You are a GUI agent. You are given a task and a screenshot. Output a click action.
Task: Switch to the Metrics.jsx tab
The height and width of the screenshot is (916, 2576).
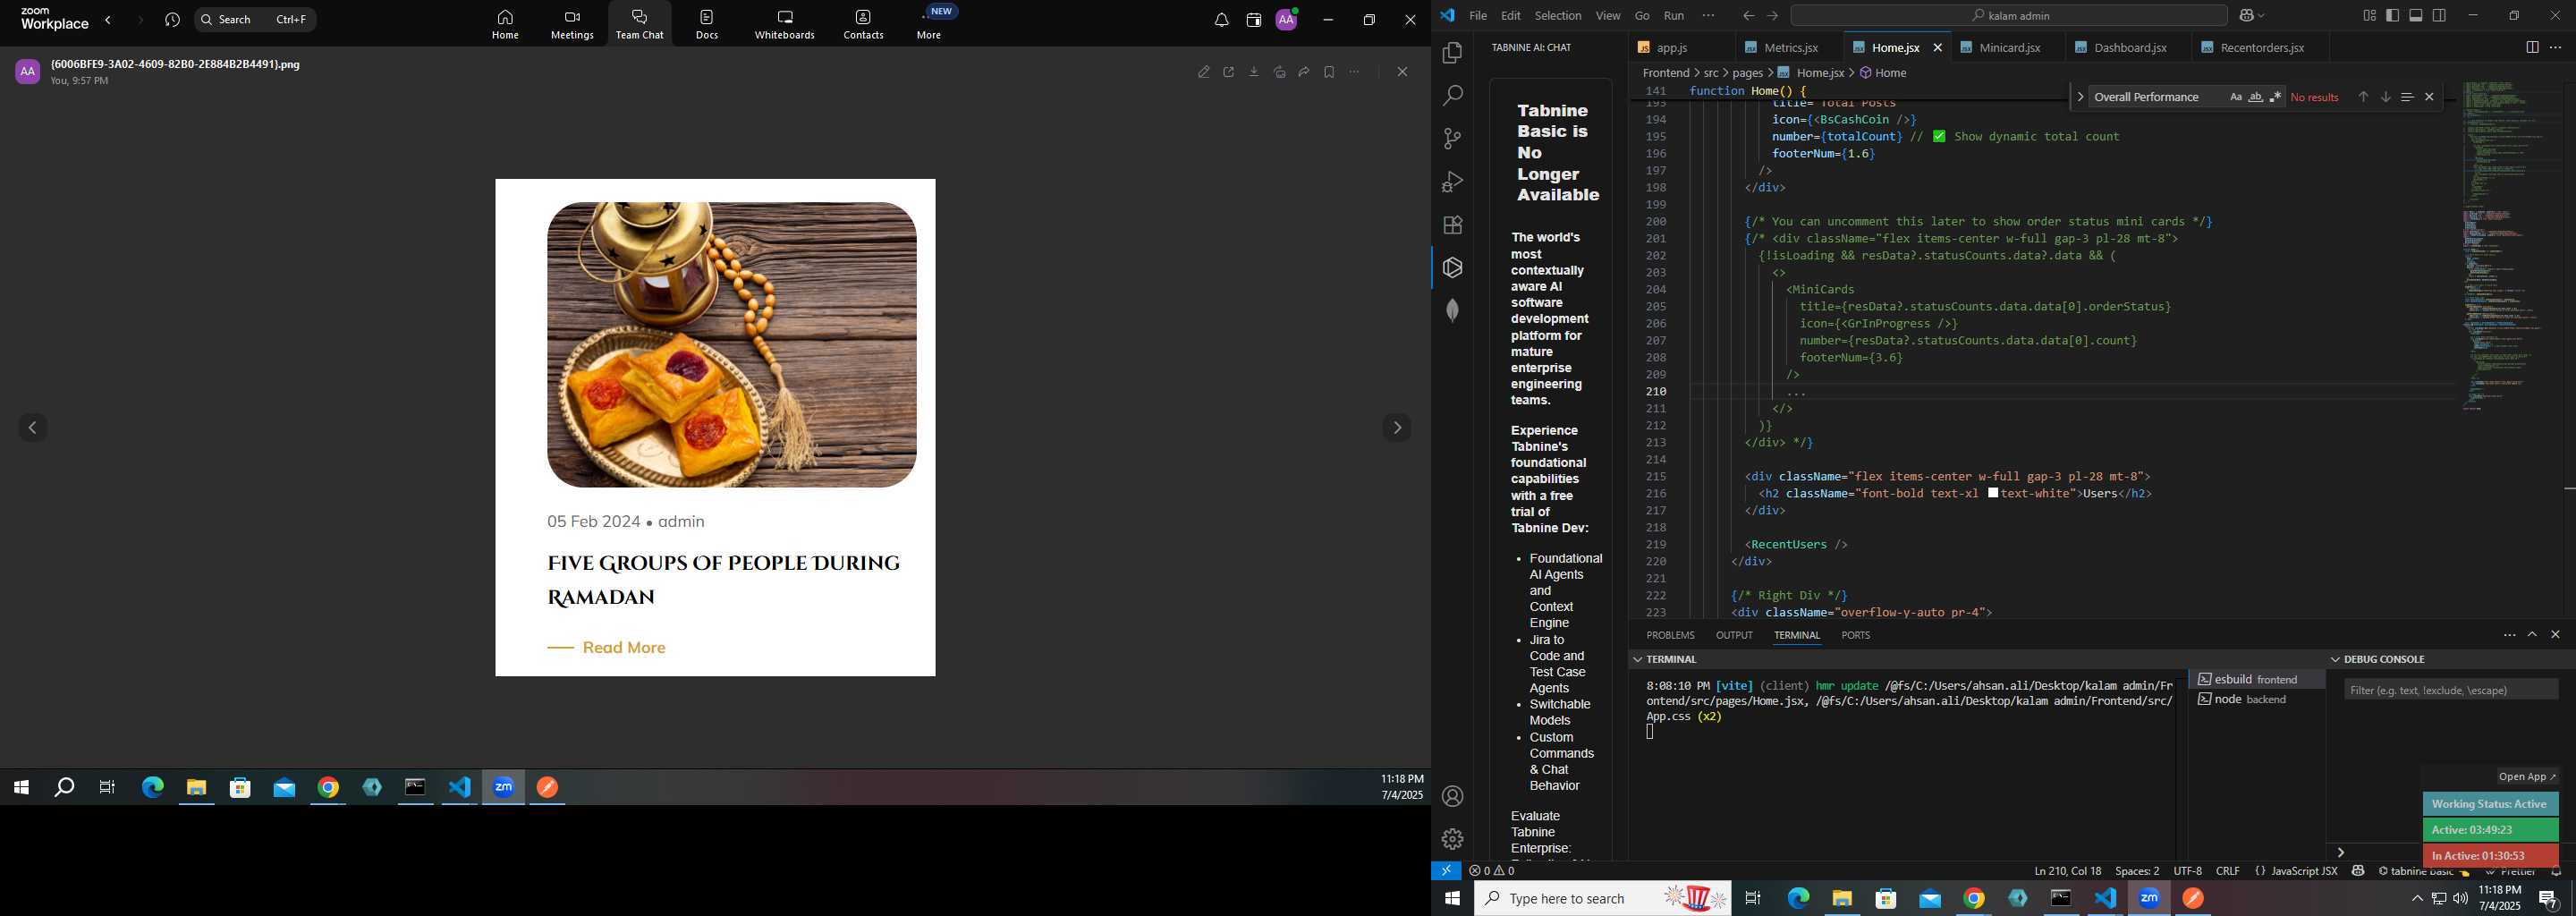[x=1791, y=47]
